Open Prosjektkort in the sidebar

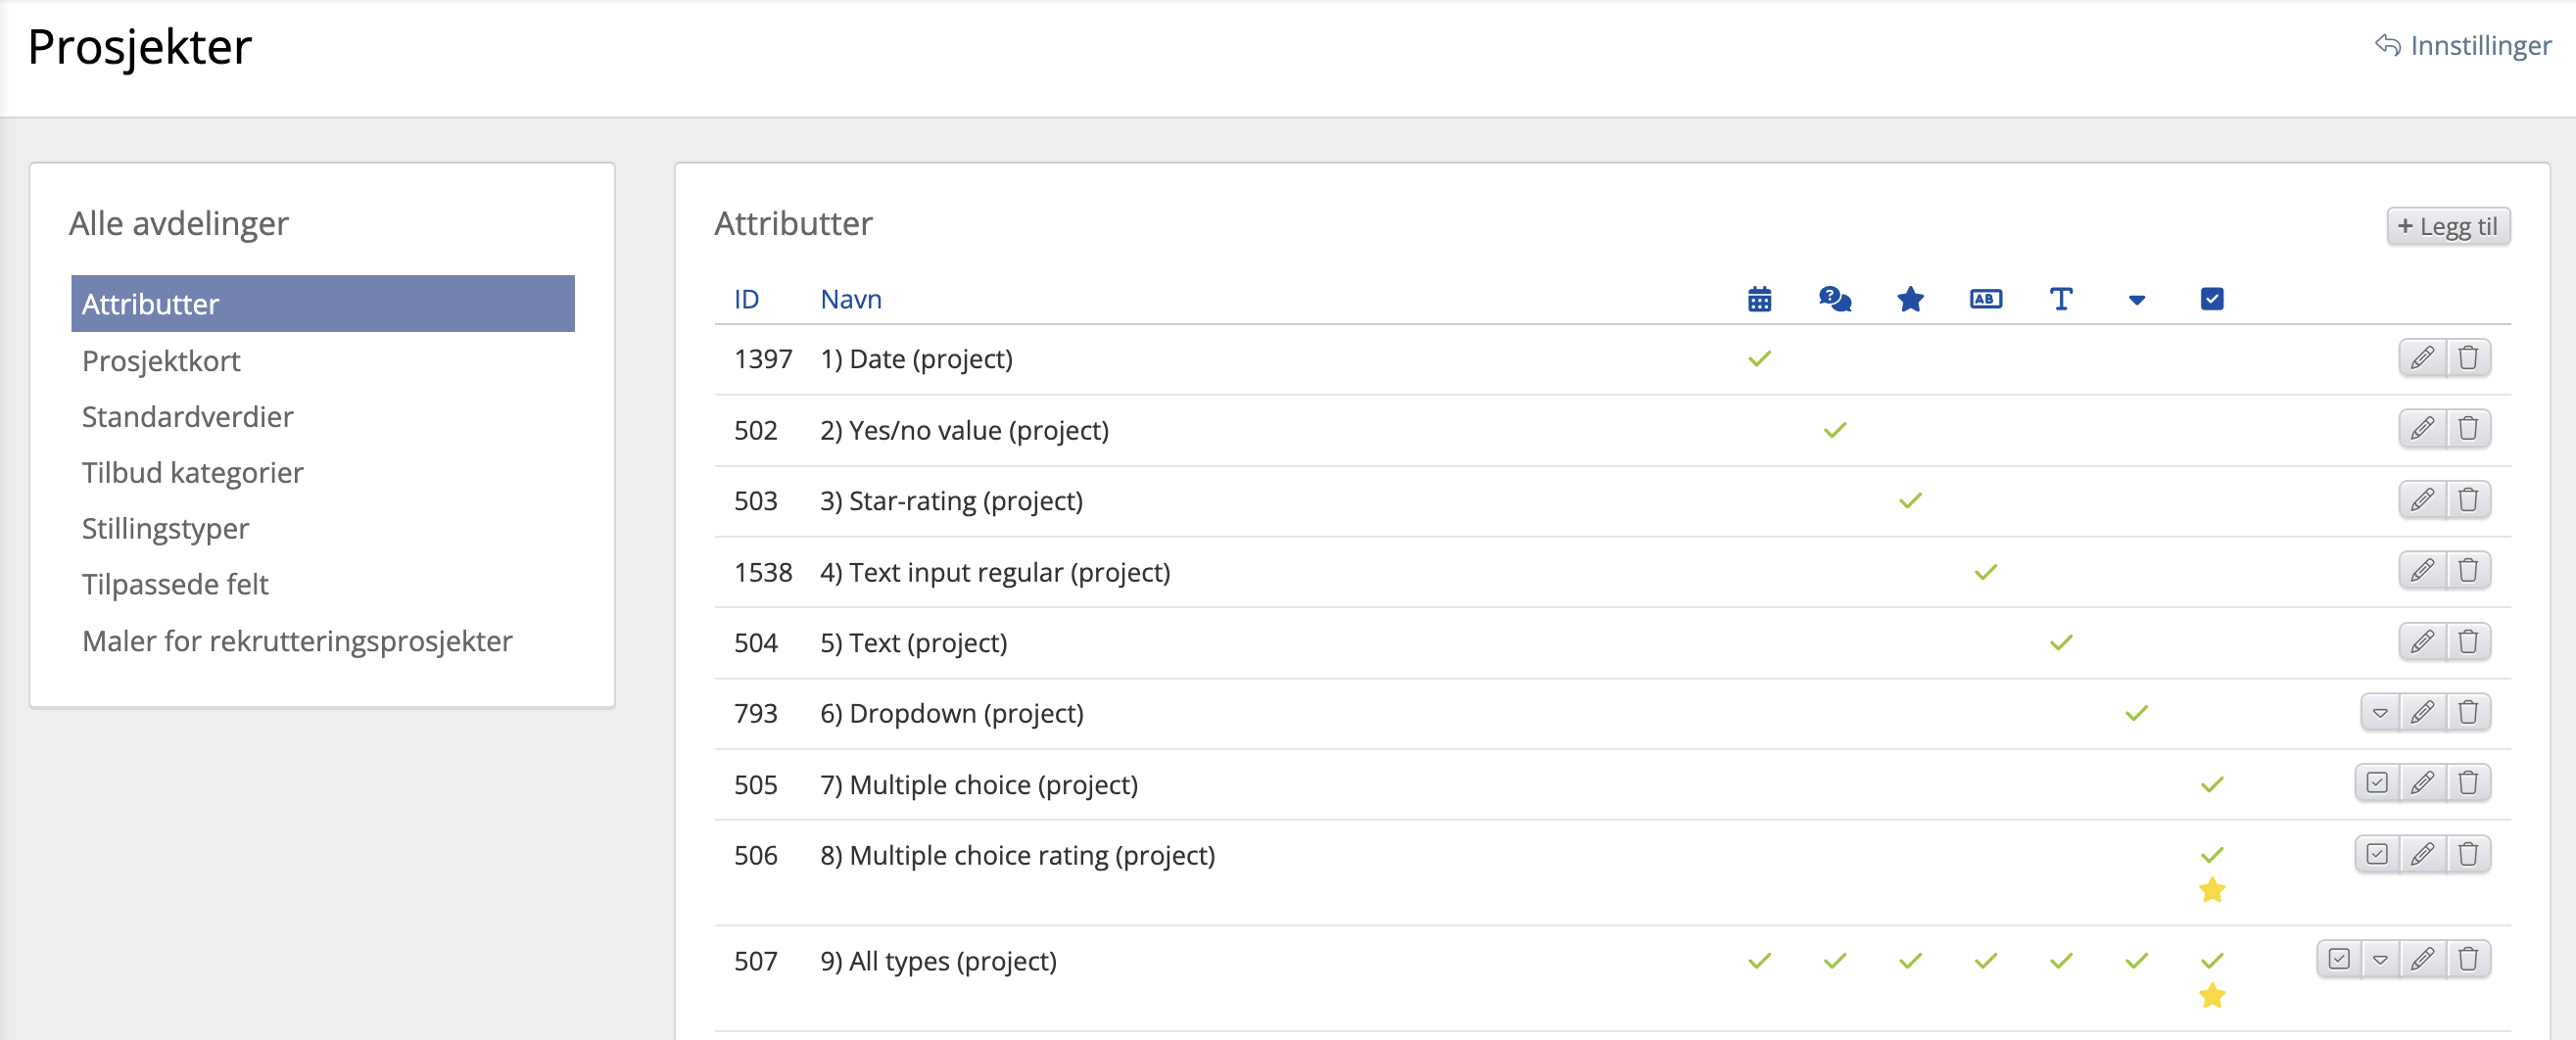pos(161,360)
